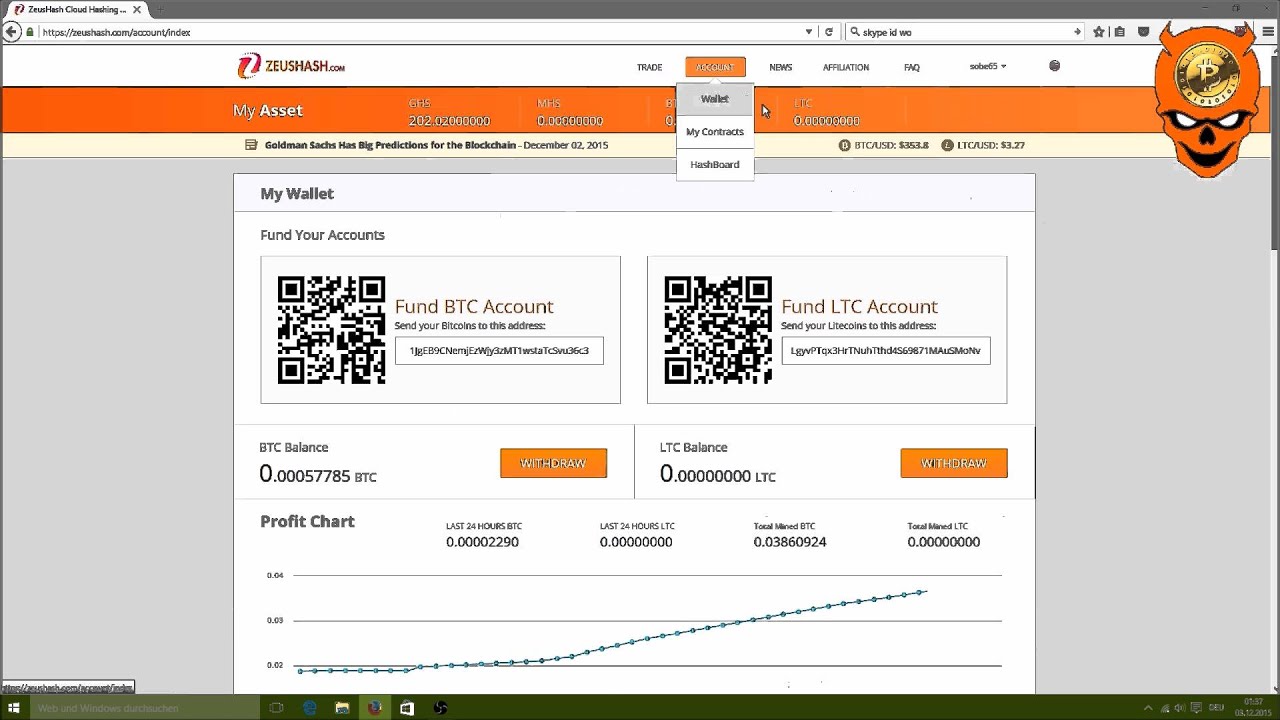Open Windows Store from taskbar
This screenshot has width=1280, height=720.
click(407, 708)
